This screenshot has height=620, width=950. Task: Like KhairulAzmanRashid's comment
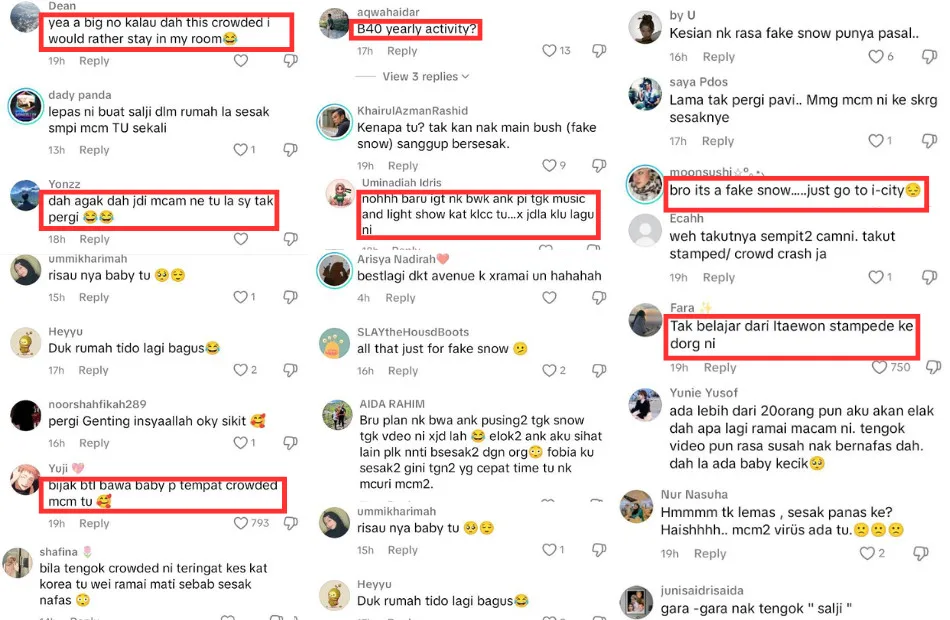[x=548, y=165]
